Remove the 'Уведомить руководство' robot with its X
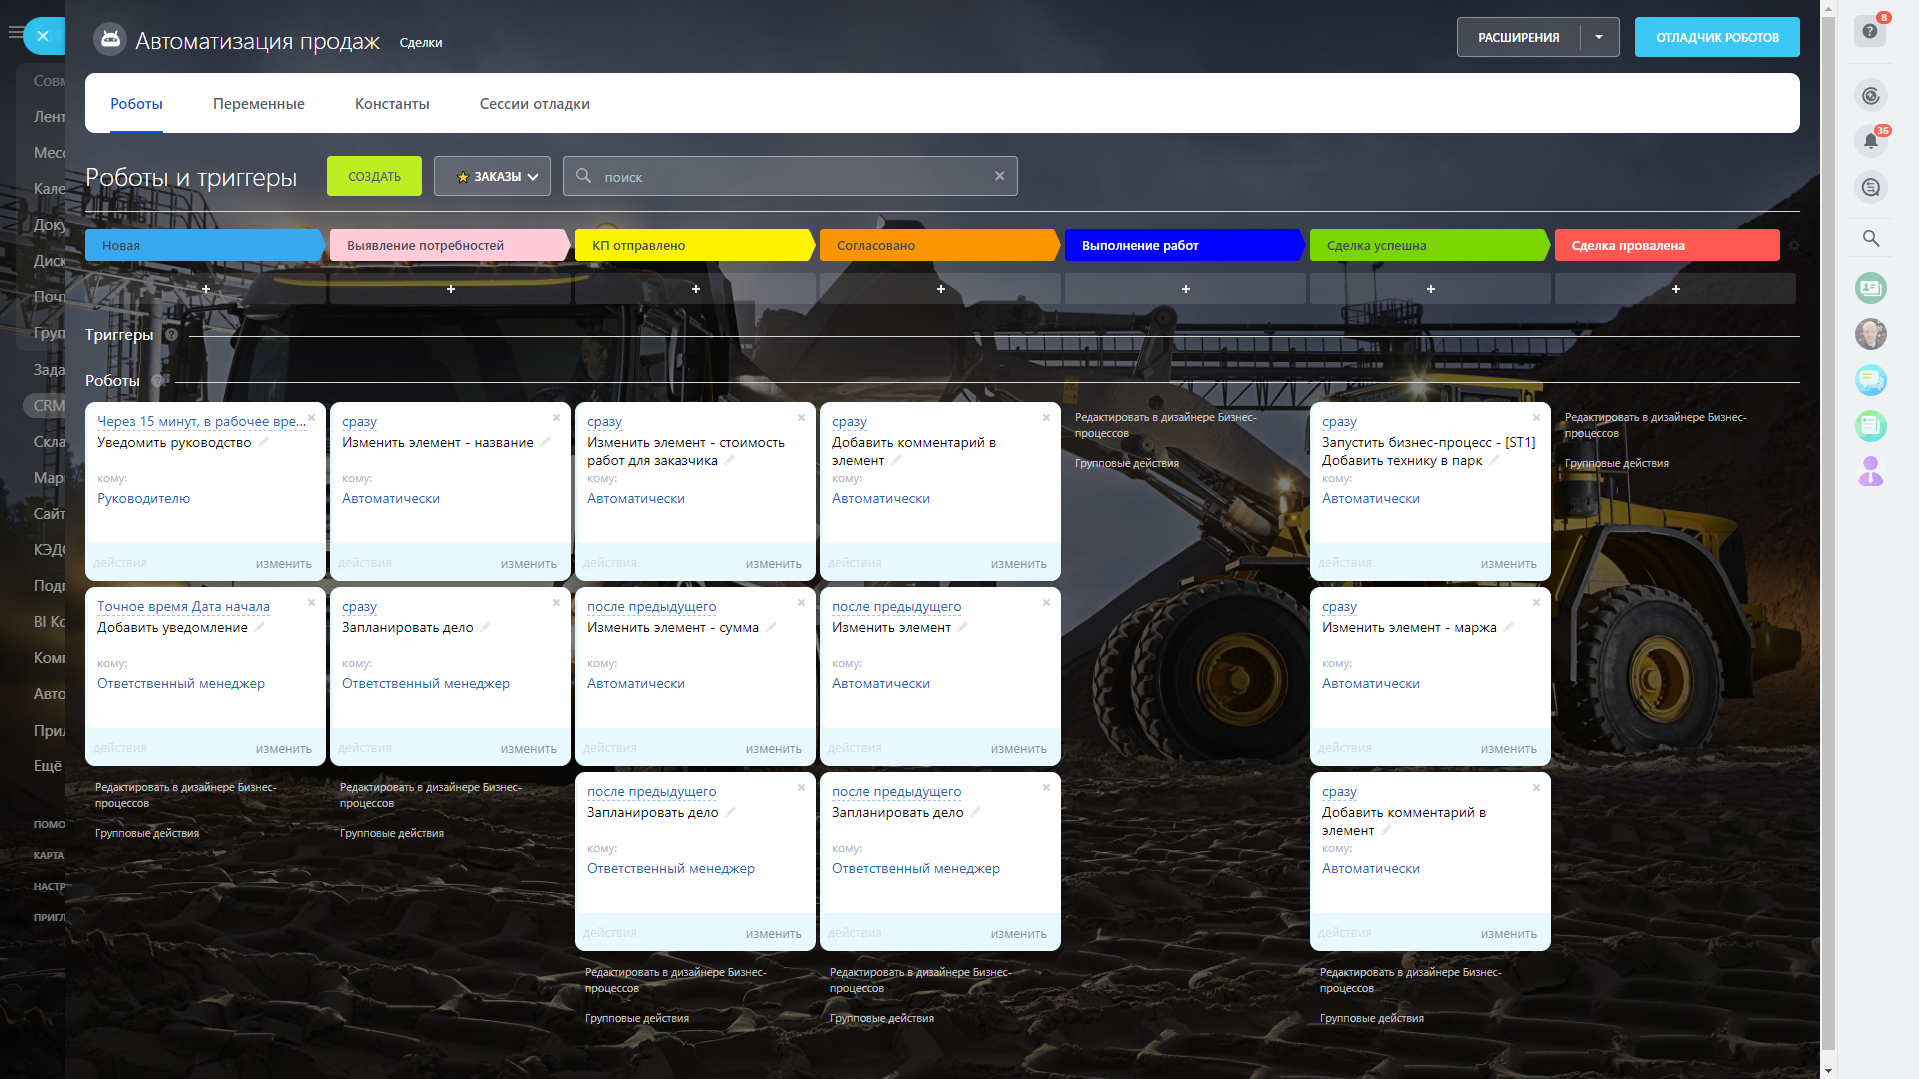Image resolution: width=1919 pixels, height=1079 pixels. coord(312,418)
